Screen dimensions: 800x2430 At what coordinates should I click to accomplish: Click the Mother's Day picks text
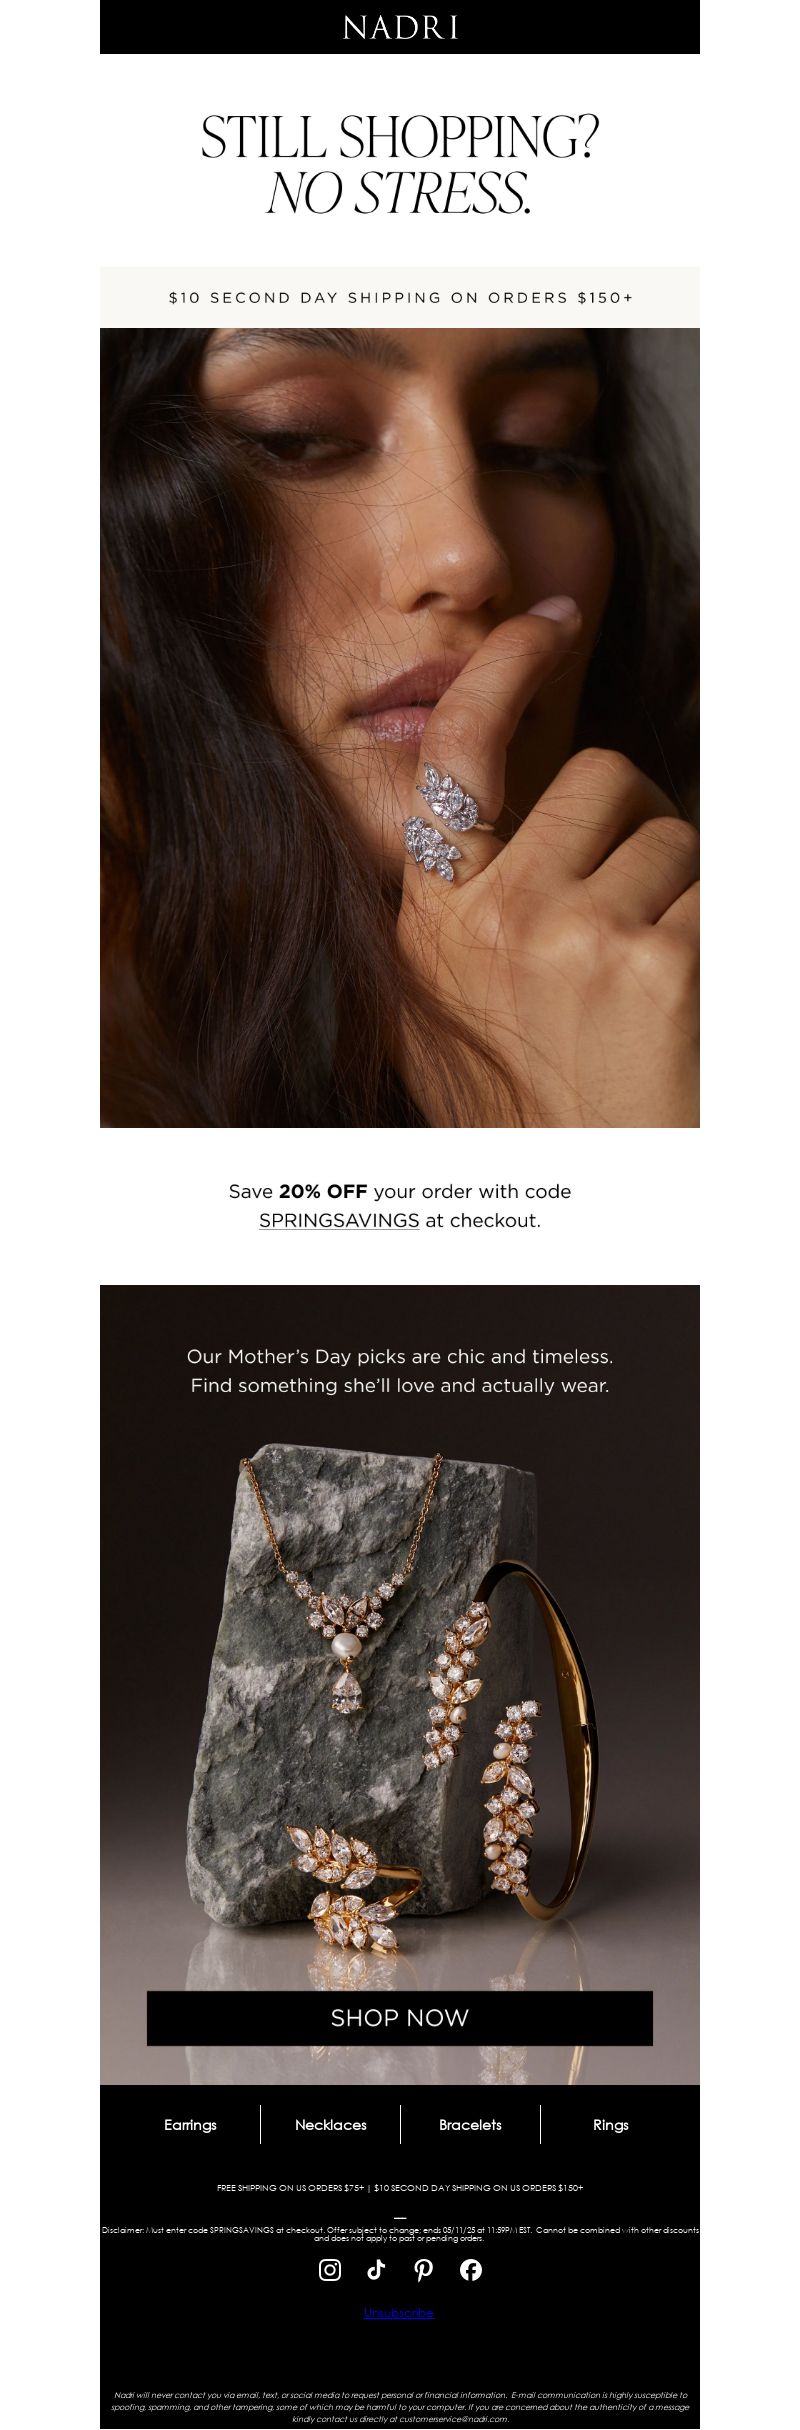(400, 1371)
